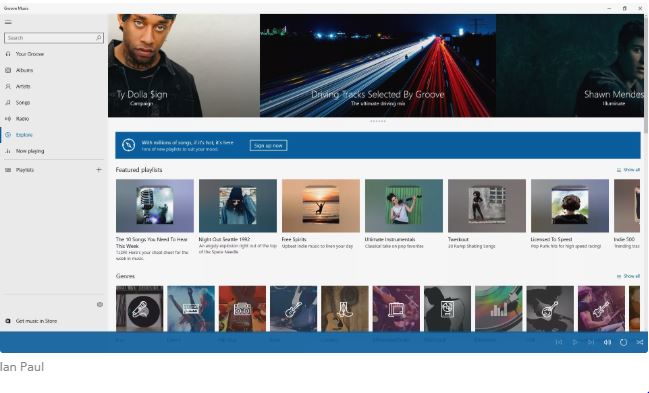Select the amplifier icon genre tile

(396, 309)
